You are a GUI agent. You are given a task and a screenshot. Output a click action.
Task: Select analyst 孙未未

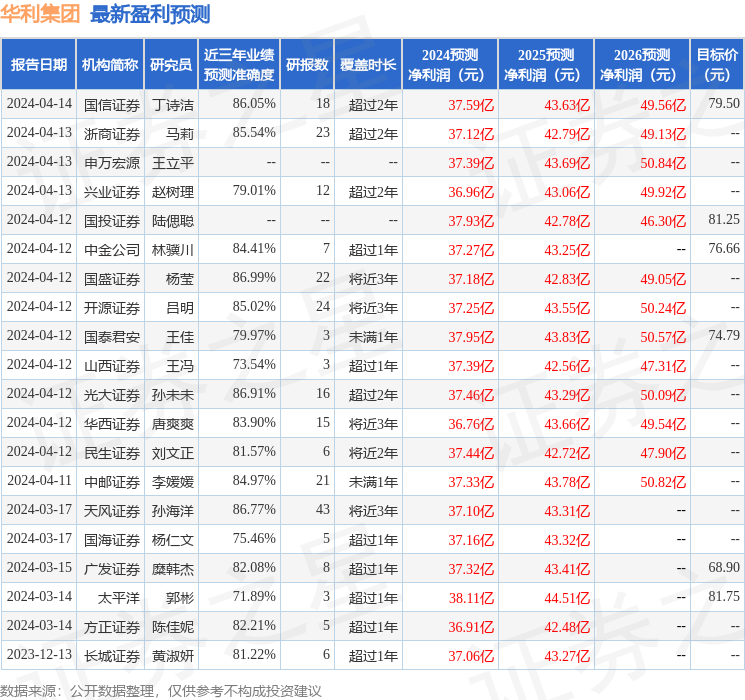(172, 394)
